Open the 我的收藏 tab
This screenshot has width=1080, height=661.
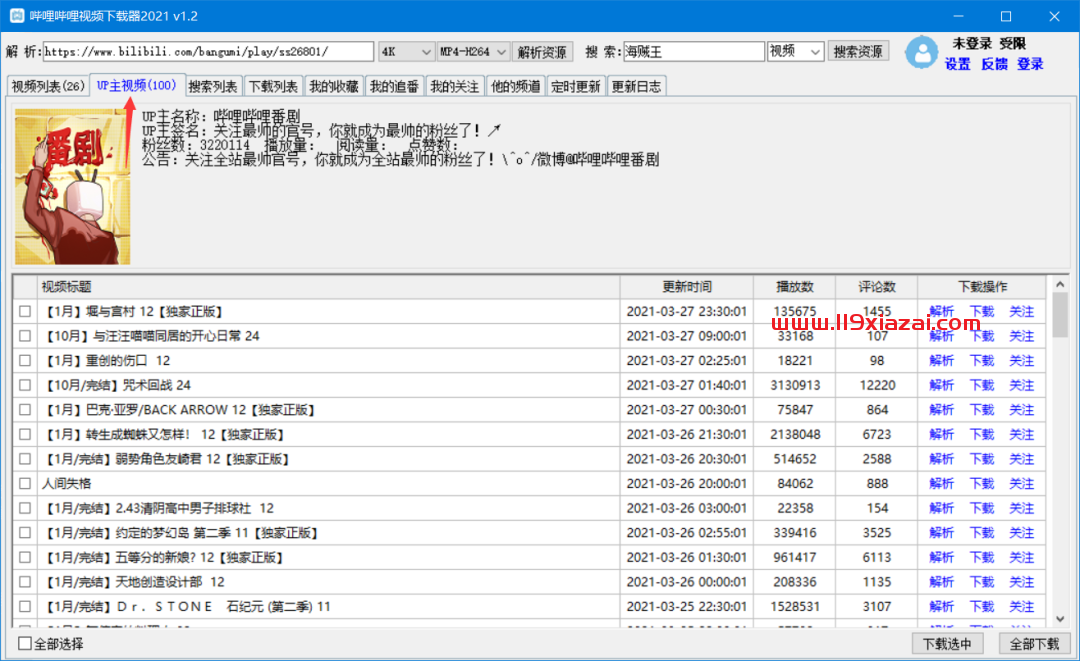click(333, 86)
